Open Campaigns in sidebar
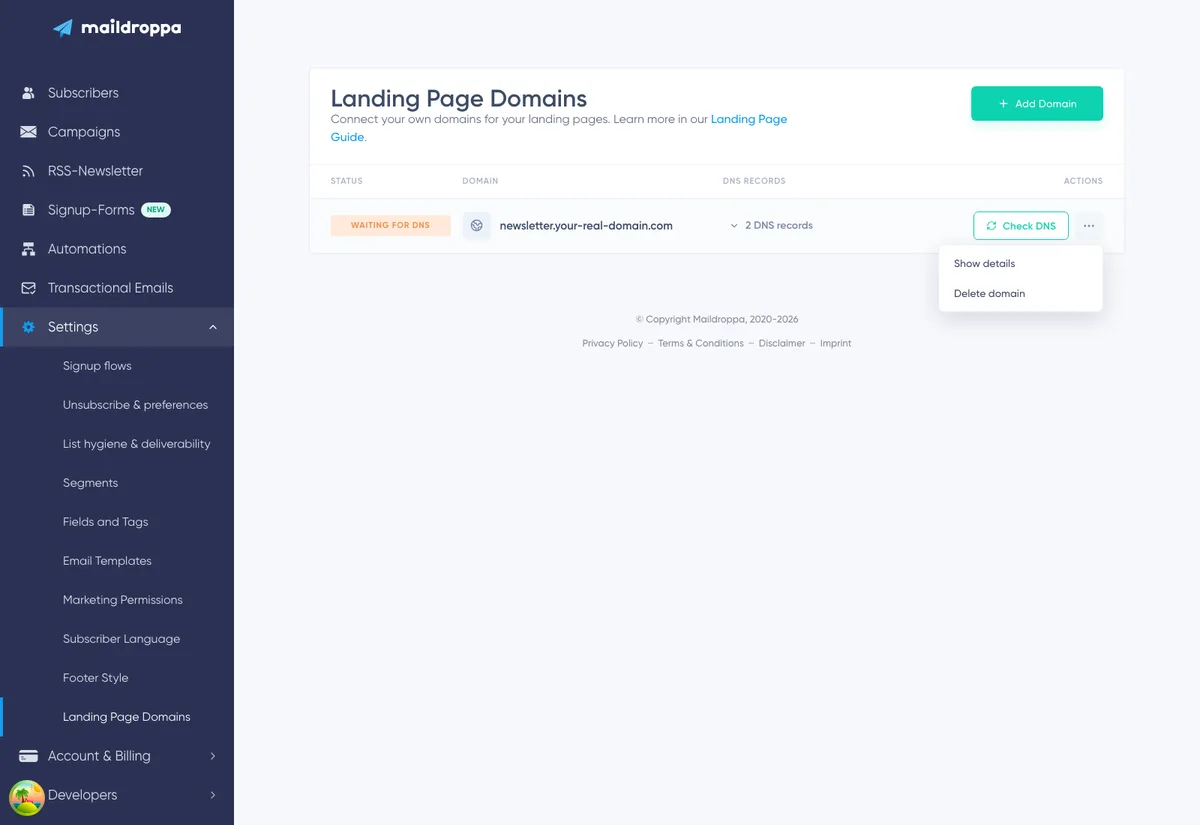This screenshot has height=825, width=1200. coord(117,132)
